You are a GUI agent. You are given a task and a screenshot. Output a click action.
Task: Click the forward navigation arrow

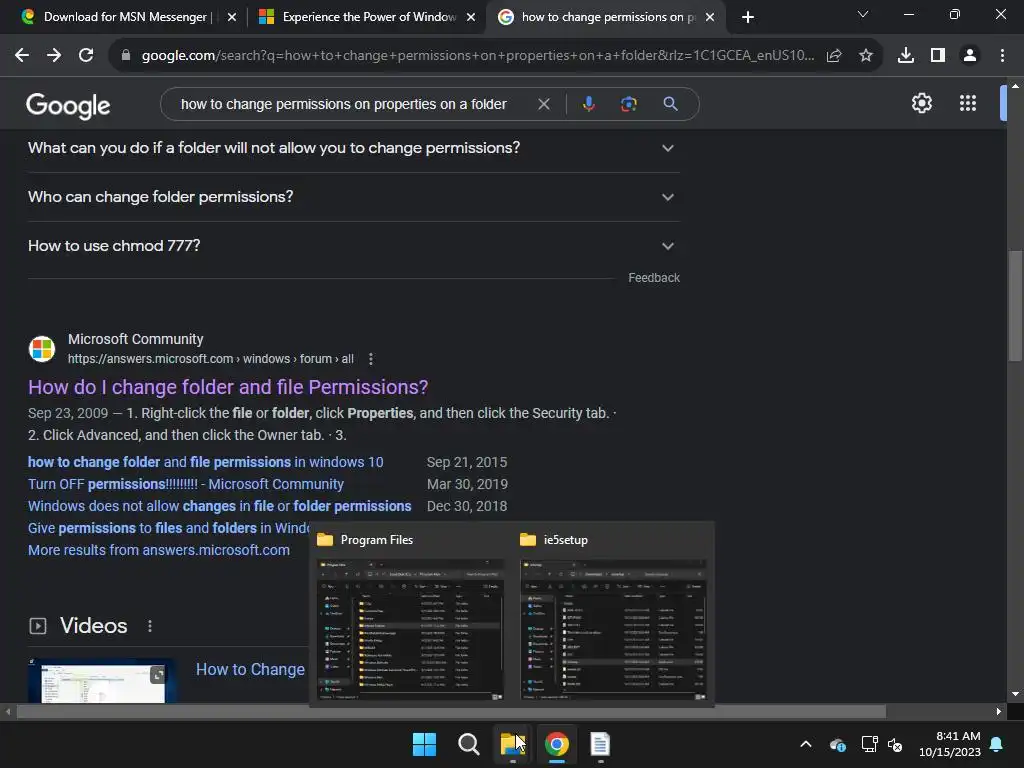coord(54,56)
